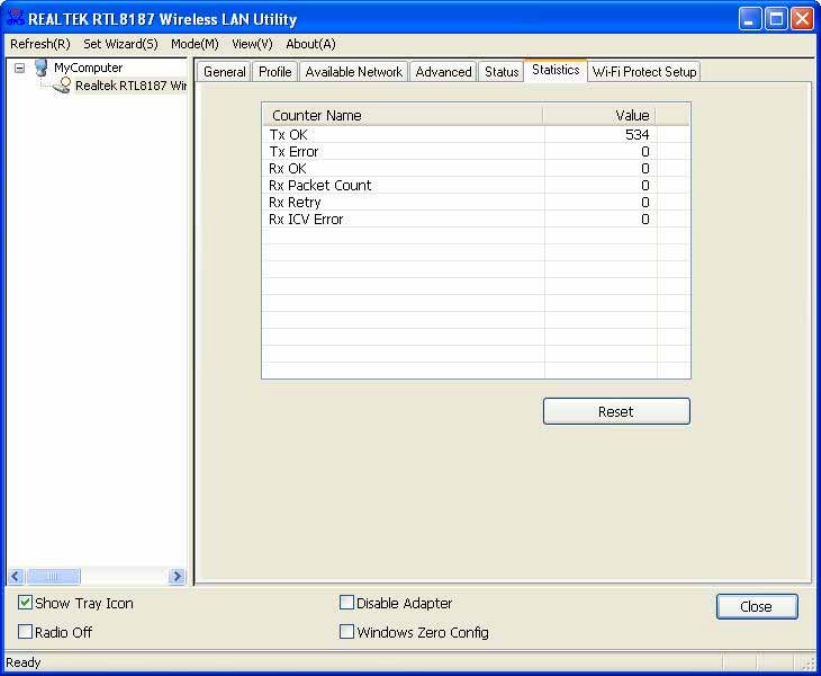
Task: Open the Set Wizard(S) menu
Action: (x=120, y=44)
